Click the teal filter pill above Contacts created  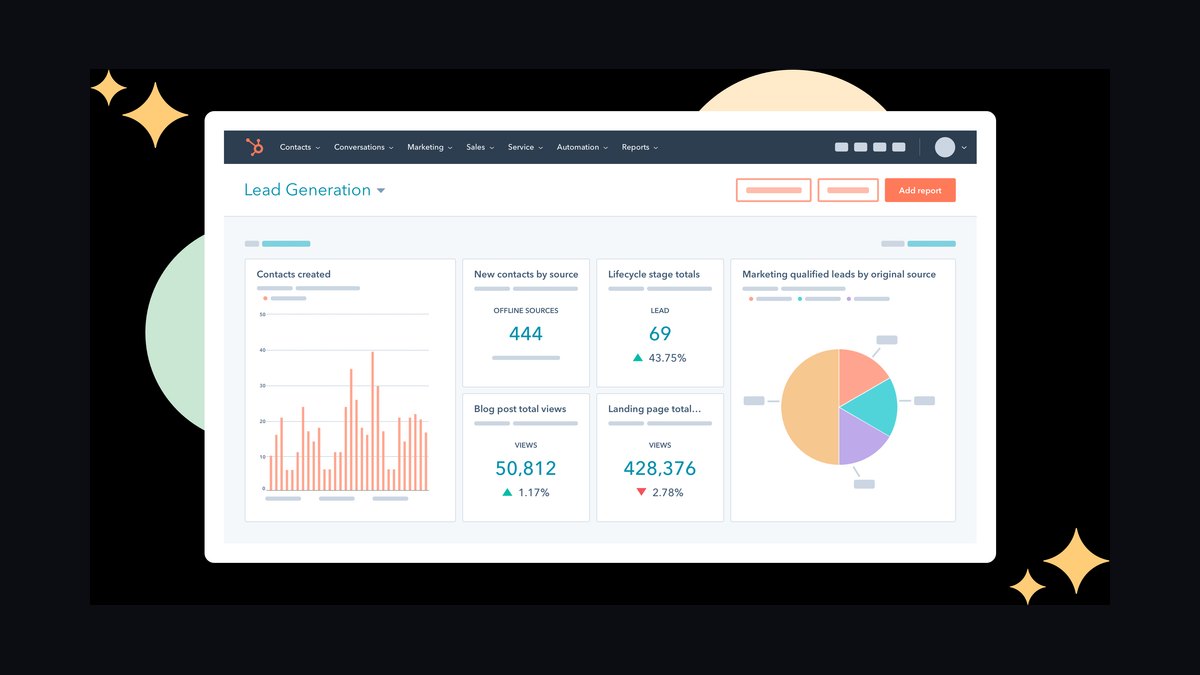pos(286,243)
